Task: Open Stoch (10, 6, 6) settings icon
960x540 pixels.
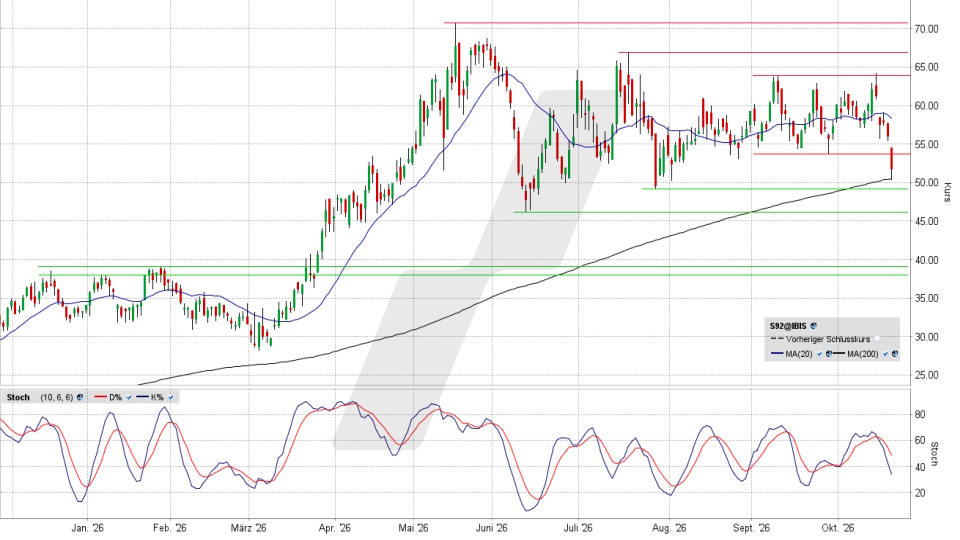Action: (x=80, y=397)
